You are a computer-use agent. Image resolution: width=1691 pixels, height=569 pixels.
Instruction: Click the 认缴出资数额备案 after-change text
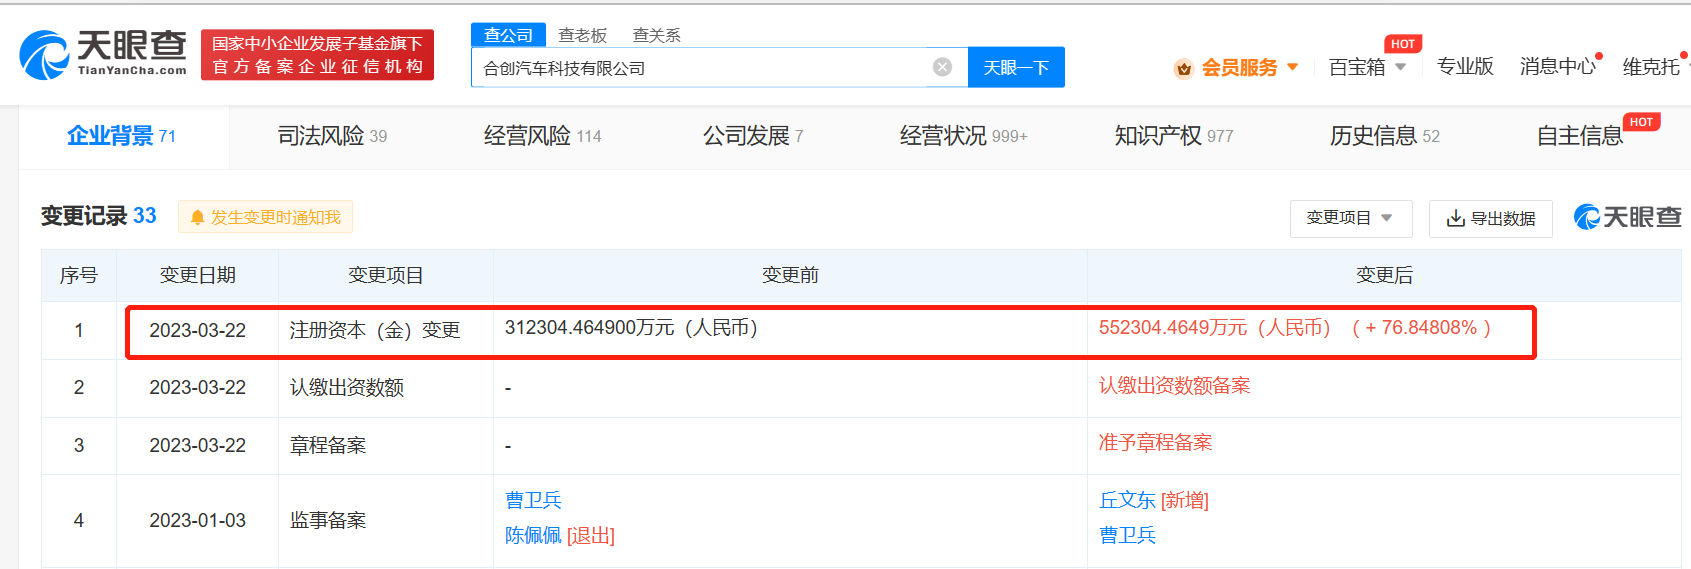tap(1175, 386)
